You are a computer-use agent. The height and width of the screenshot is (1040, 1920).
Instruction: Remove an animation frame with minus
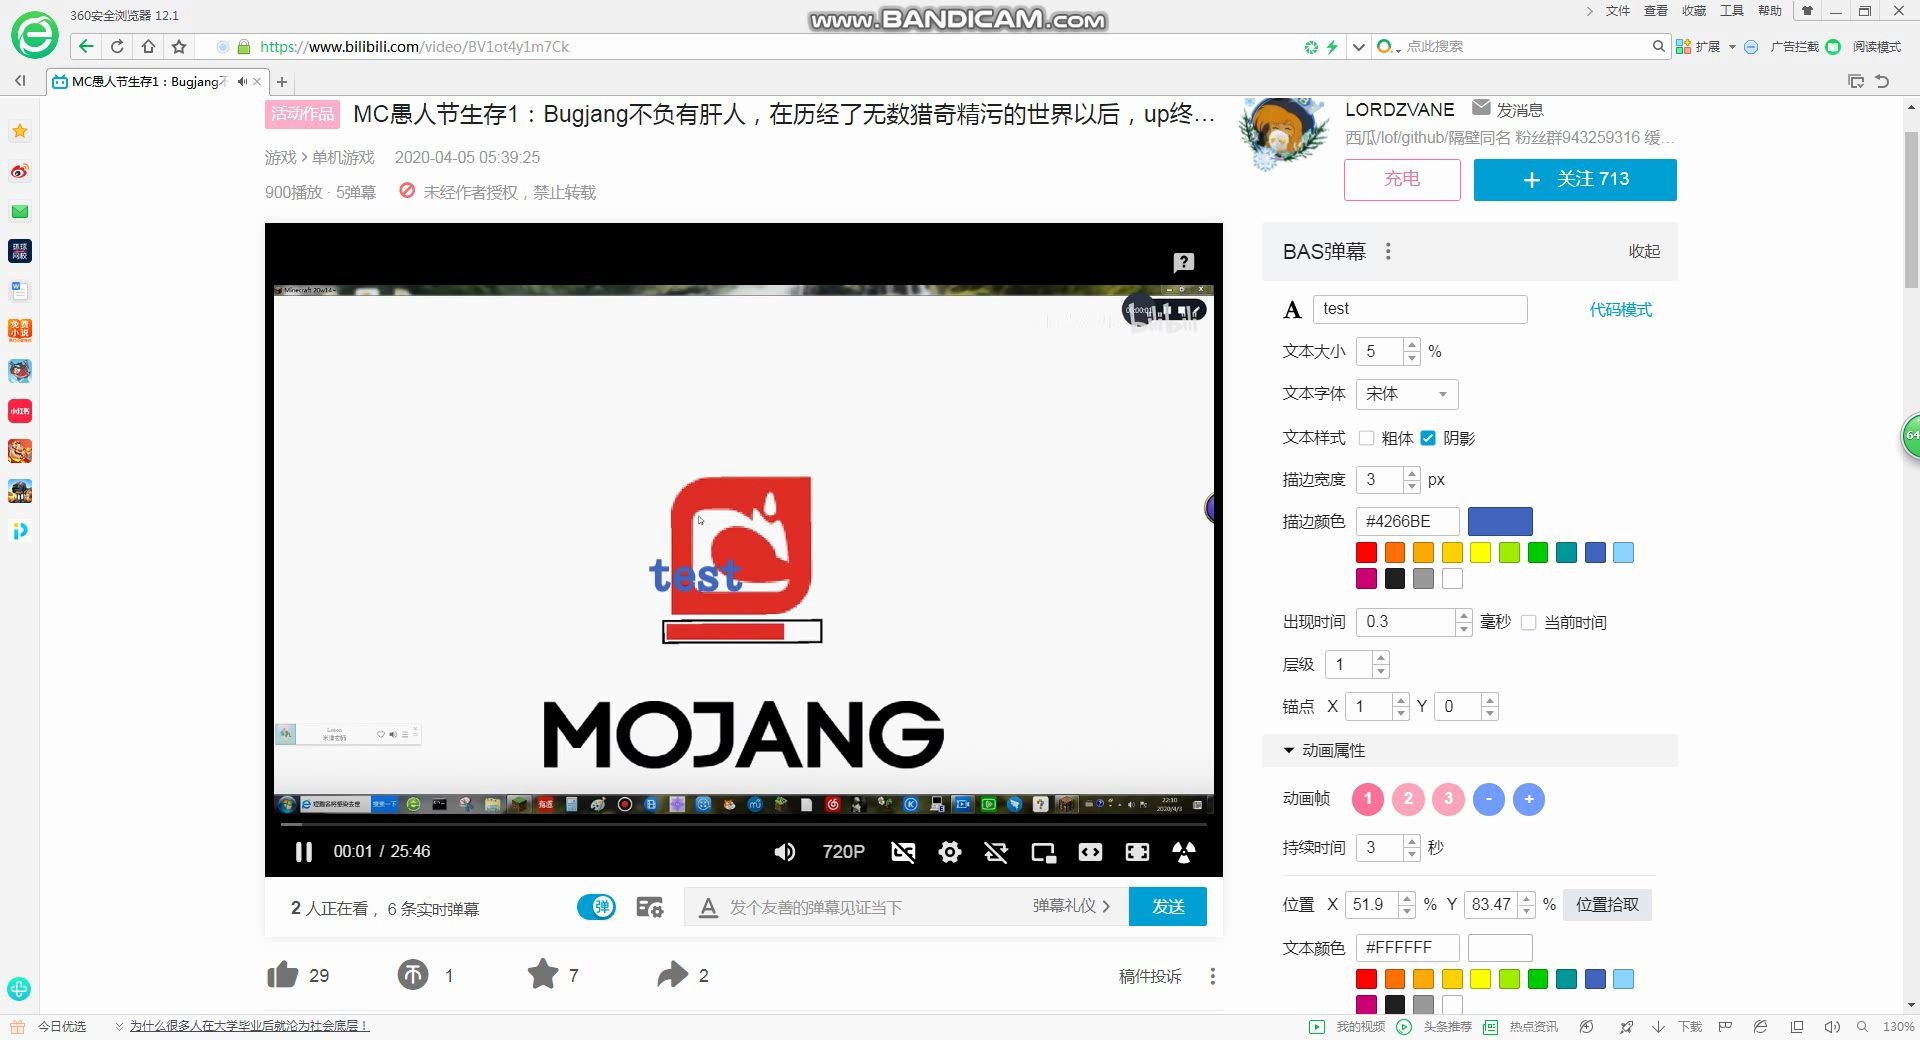pyautogui.click(x=1489, y=799)
